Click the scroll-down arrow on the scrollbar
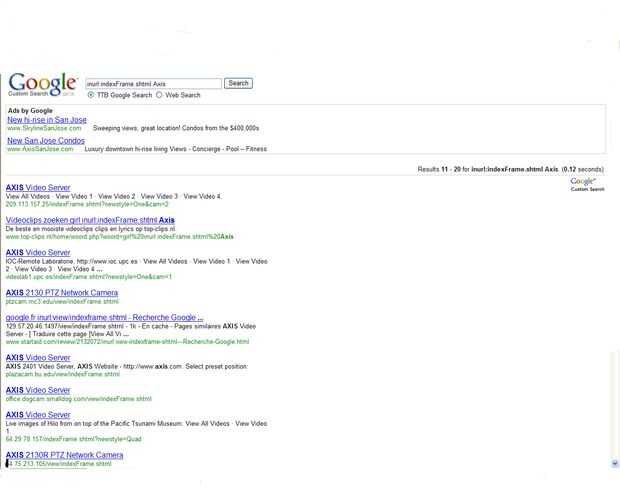The height and width of the screenshot is (496, 620). pyautogui.click(x=615, y=463)
